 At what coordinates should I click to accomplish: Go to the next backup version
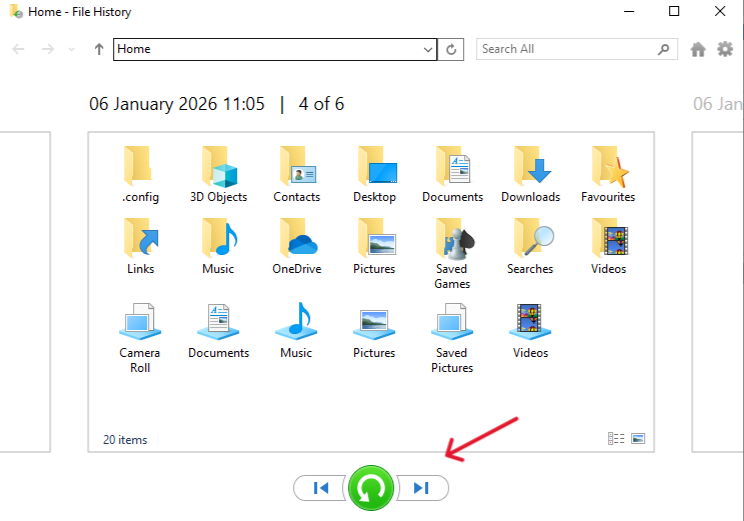point(421,488)
